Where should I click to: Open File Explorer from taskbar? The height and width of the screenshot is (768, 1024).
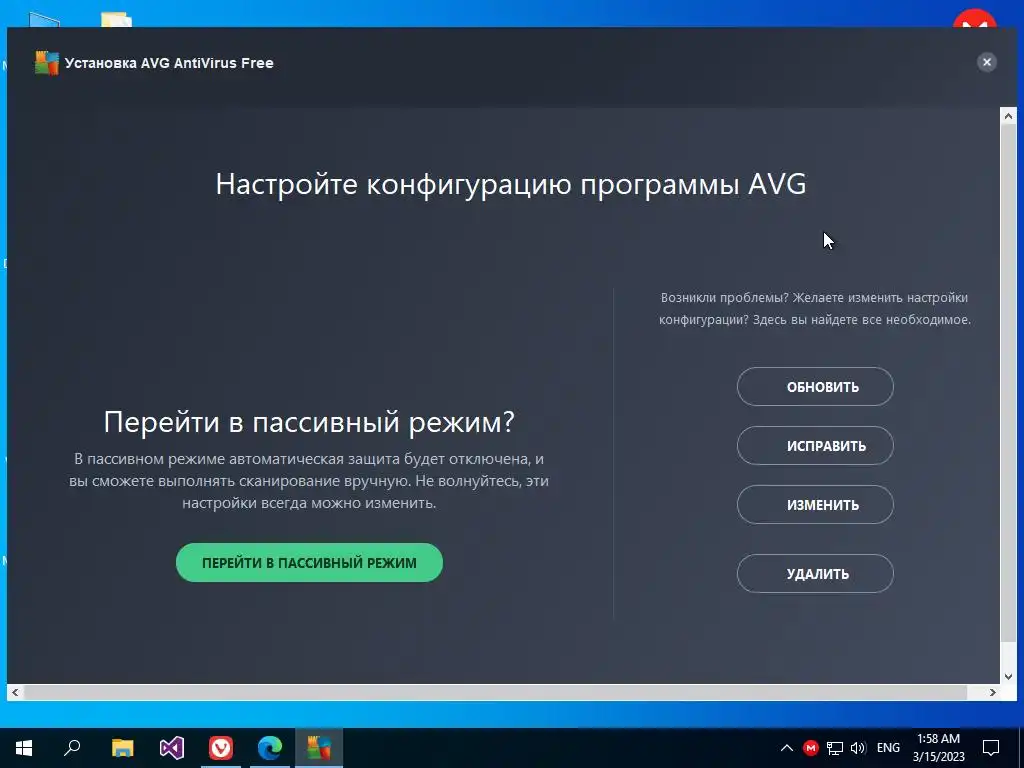tap(122, 748)
